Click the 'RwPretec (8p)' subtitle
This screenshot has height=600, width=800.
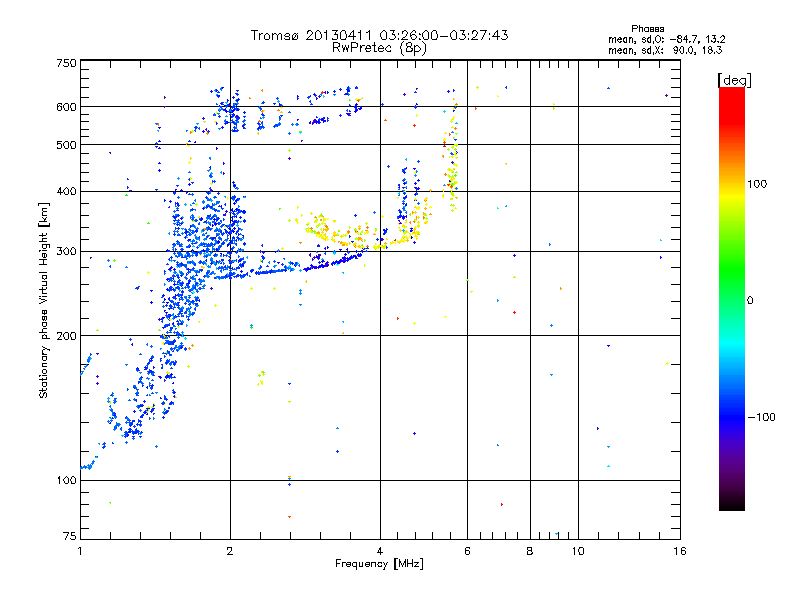(379, 48)
